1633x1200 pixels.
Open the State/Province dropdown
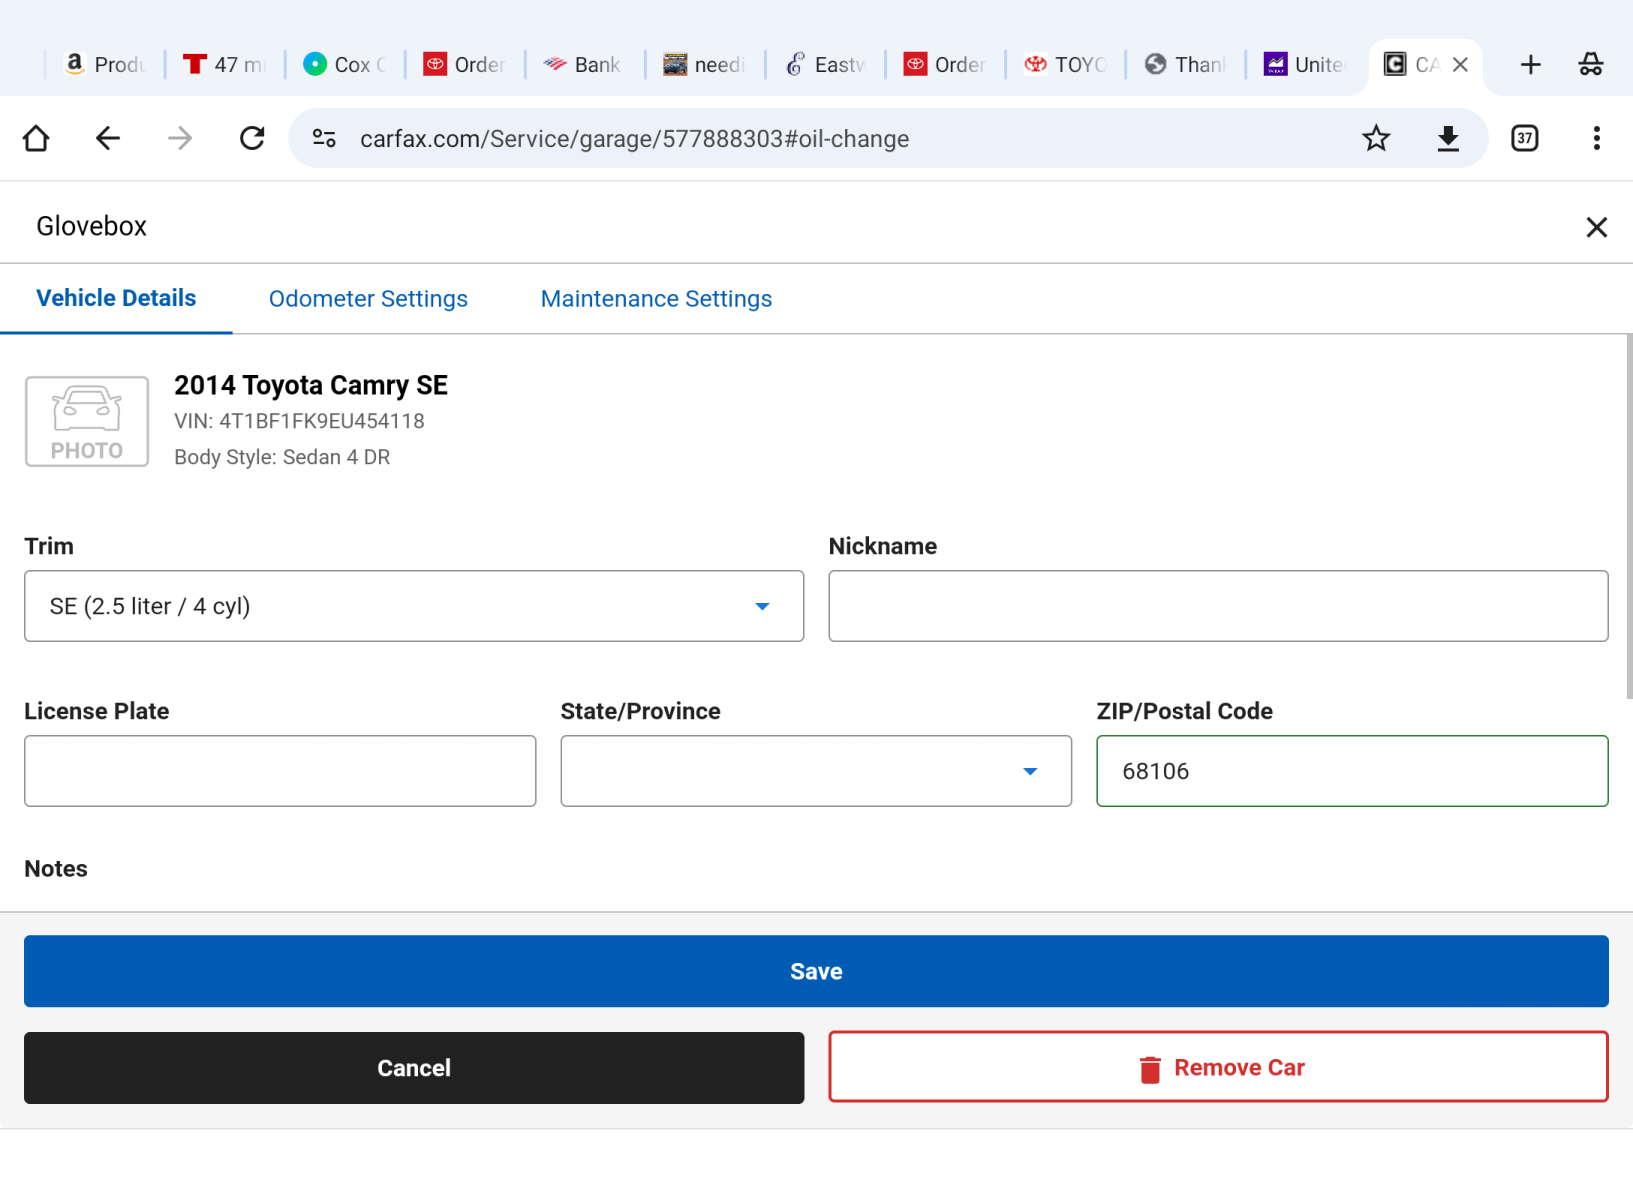815,771
